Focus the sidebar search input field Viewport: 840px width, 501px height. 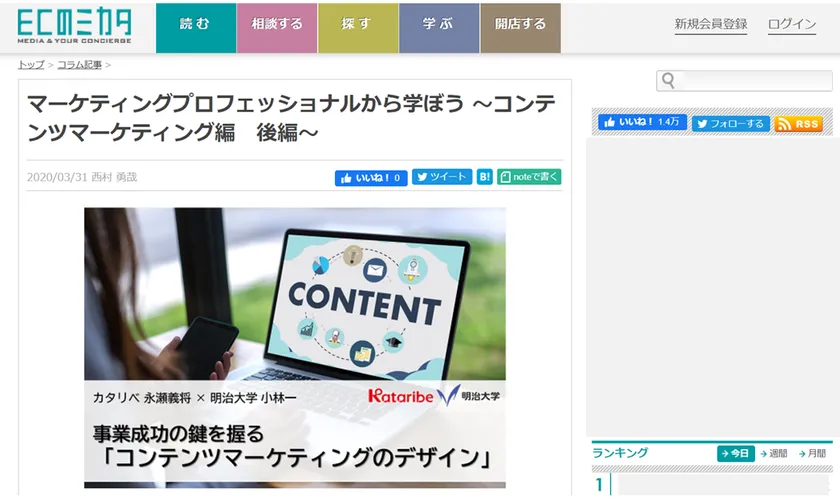[x=744, y=81]
